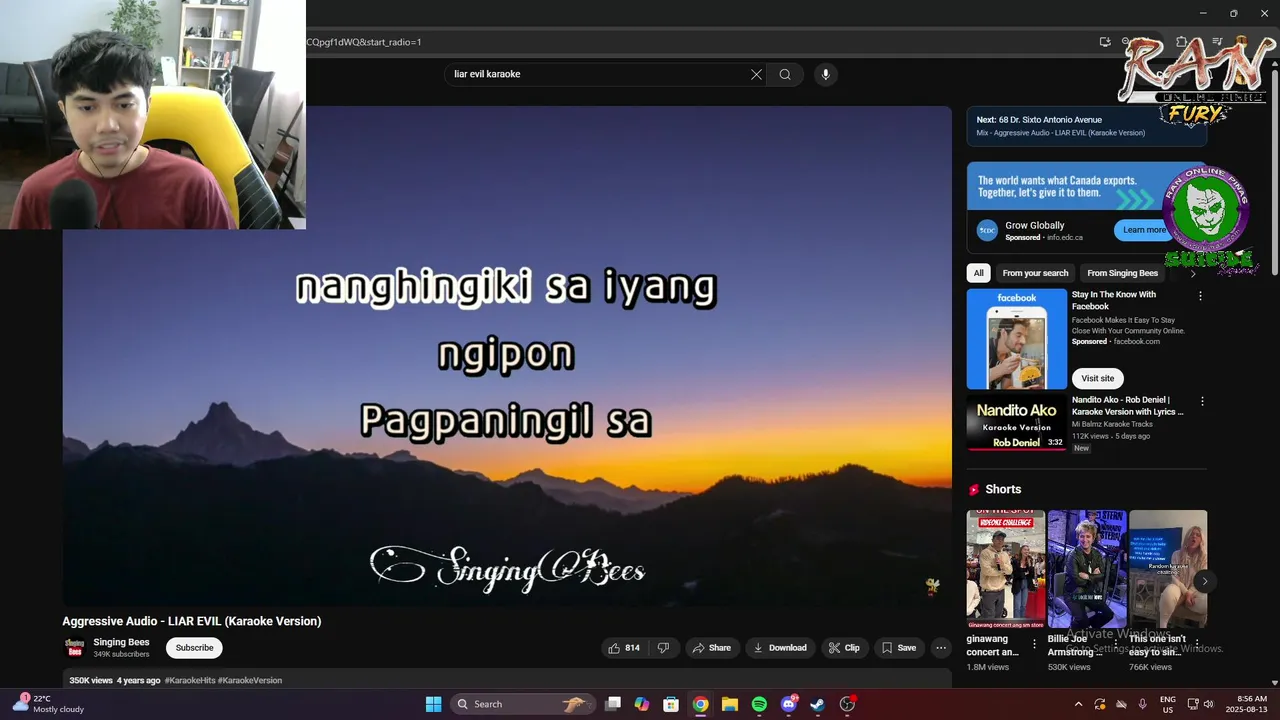Open the ENG US language switcher
Viewport: 1280px width, 720px height.
pos(1168,704)
